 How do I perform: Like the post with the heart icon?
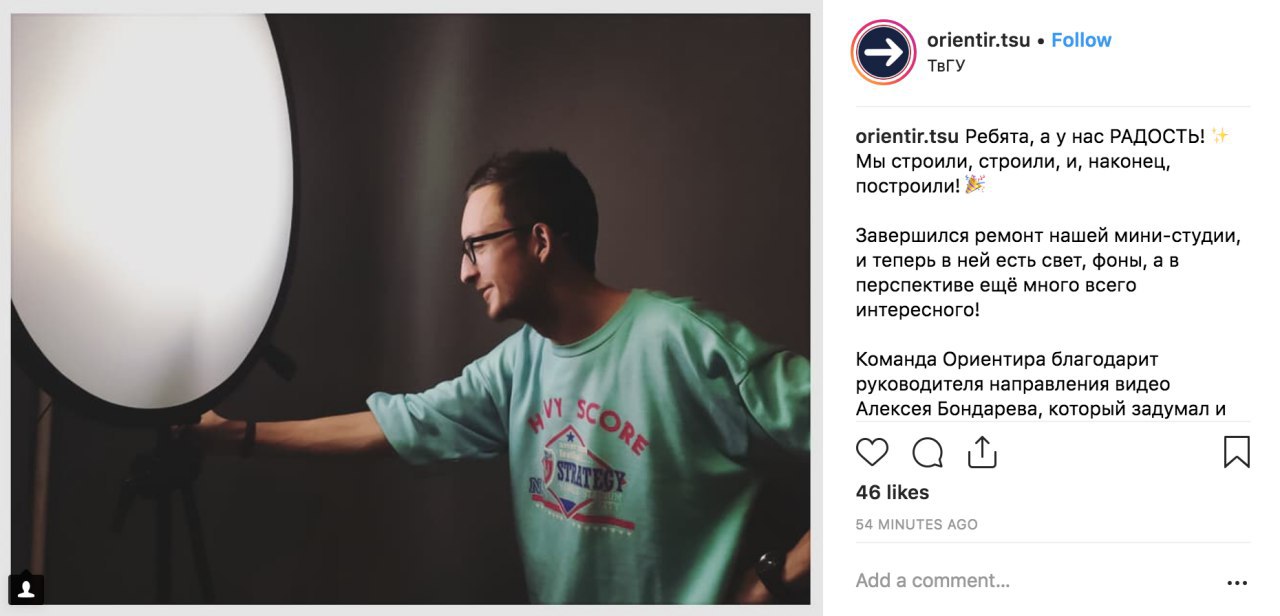tap(872, 453)
